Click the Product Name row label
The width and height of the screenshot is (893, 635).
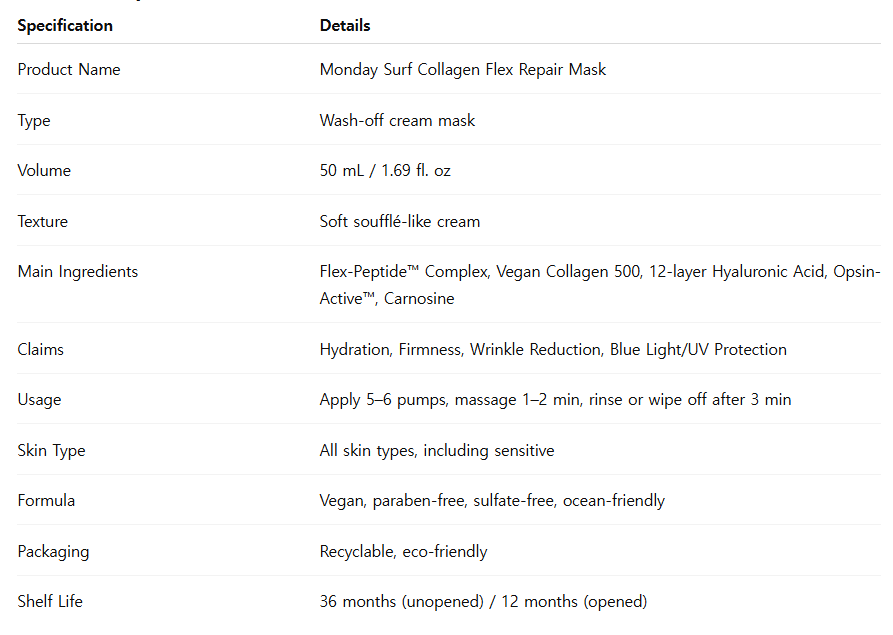[x=68, y=70]
